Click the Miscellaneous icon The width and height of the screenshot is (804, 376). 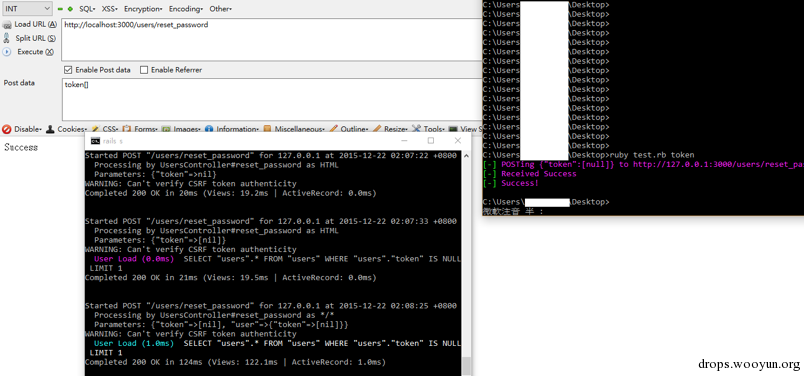click(x=267, y=128)
